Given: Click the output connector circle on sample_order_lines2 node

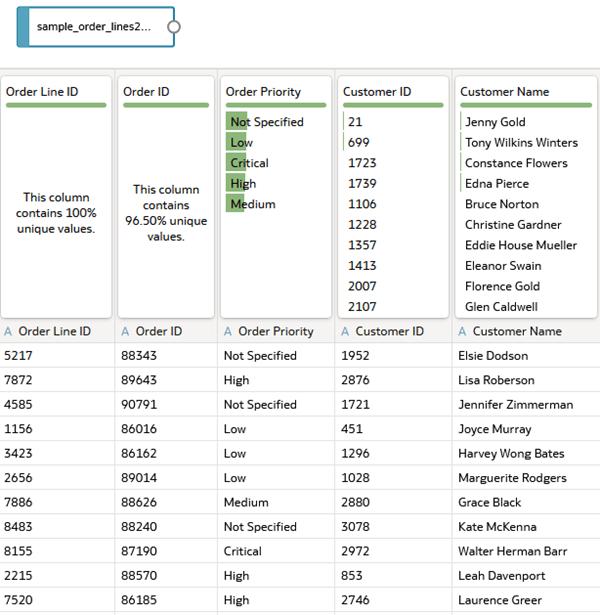Looking at the screenshot, I should [174, 27].
